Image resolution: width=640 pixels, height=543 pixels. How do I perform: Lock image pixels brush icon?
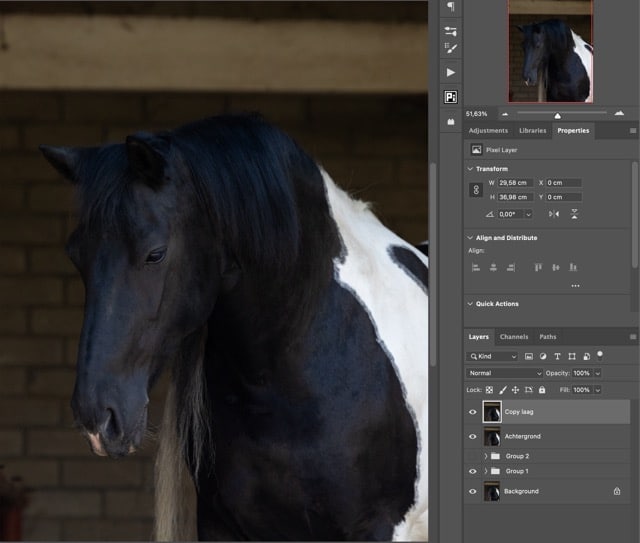[503, 390]
